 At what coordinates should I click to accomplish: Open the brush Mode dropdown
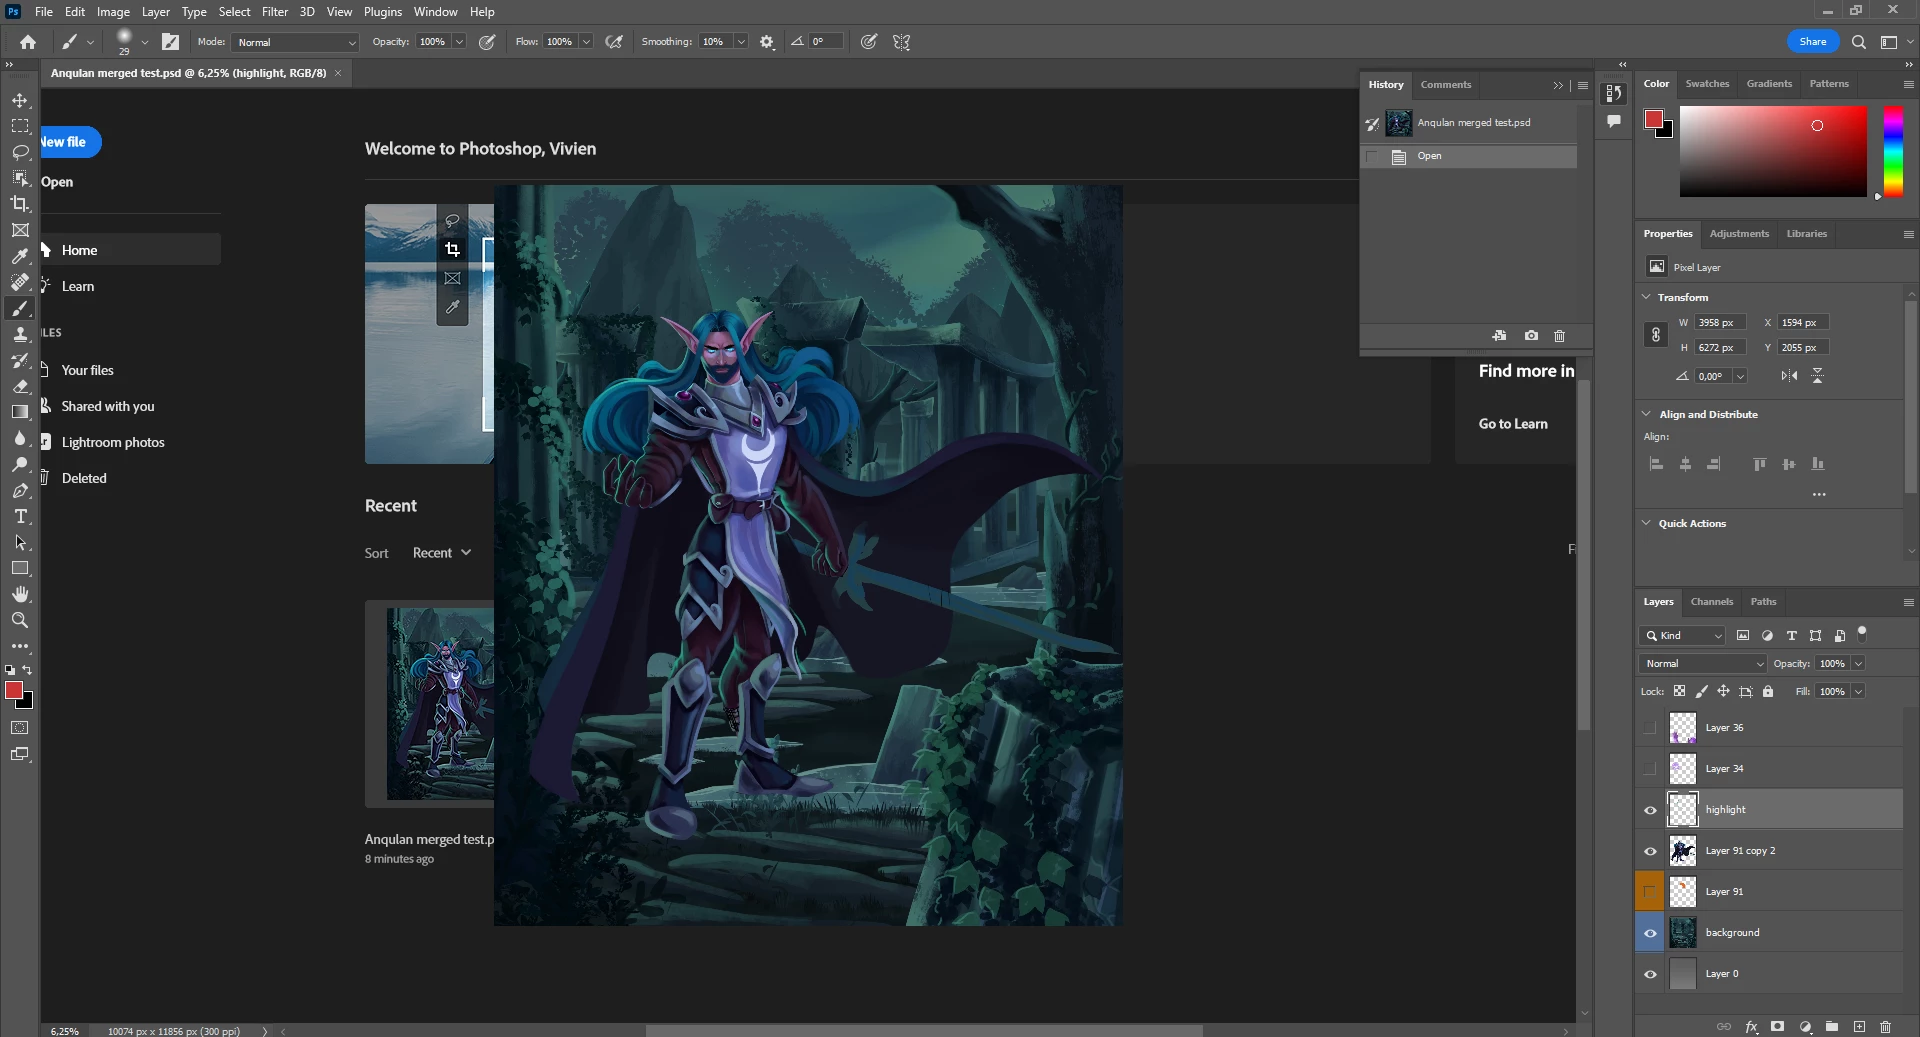295,42
